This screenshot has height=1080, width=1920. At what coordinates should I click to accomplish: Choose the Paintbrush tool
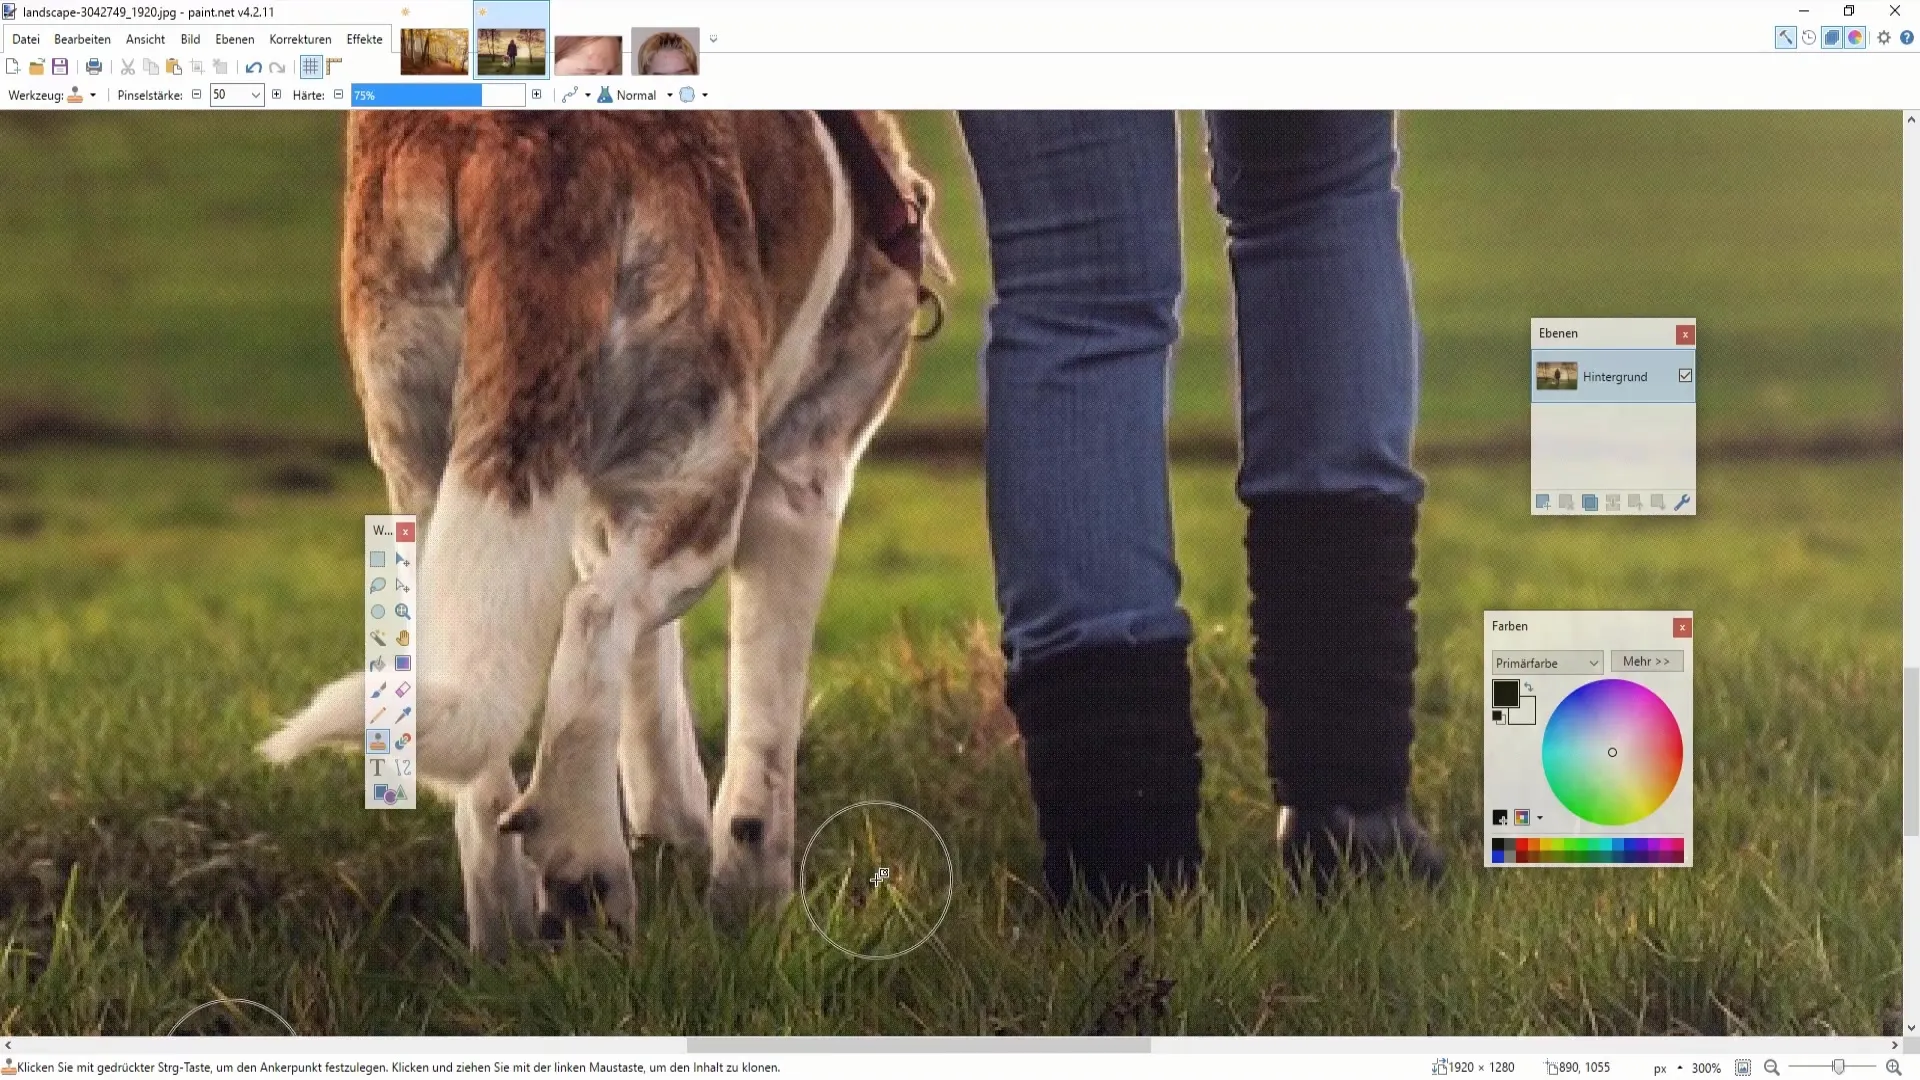(x=378, y=689)
